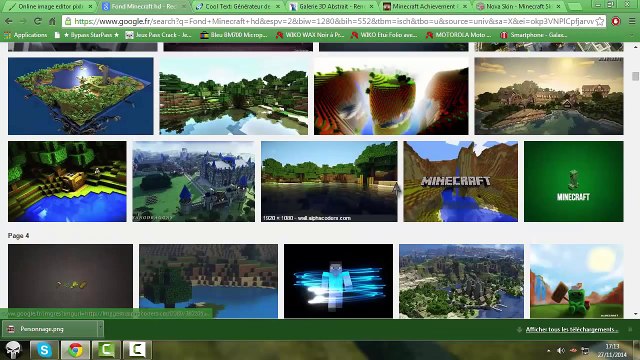Screen dimensions: 640x360
Task: Open the taskbar clock and date
Action: pyautogui.click(x=612, y=351)
